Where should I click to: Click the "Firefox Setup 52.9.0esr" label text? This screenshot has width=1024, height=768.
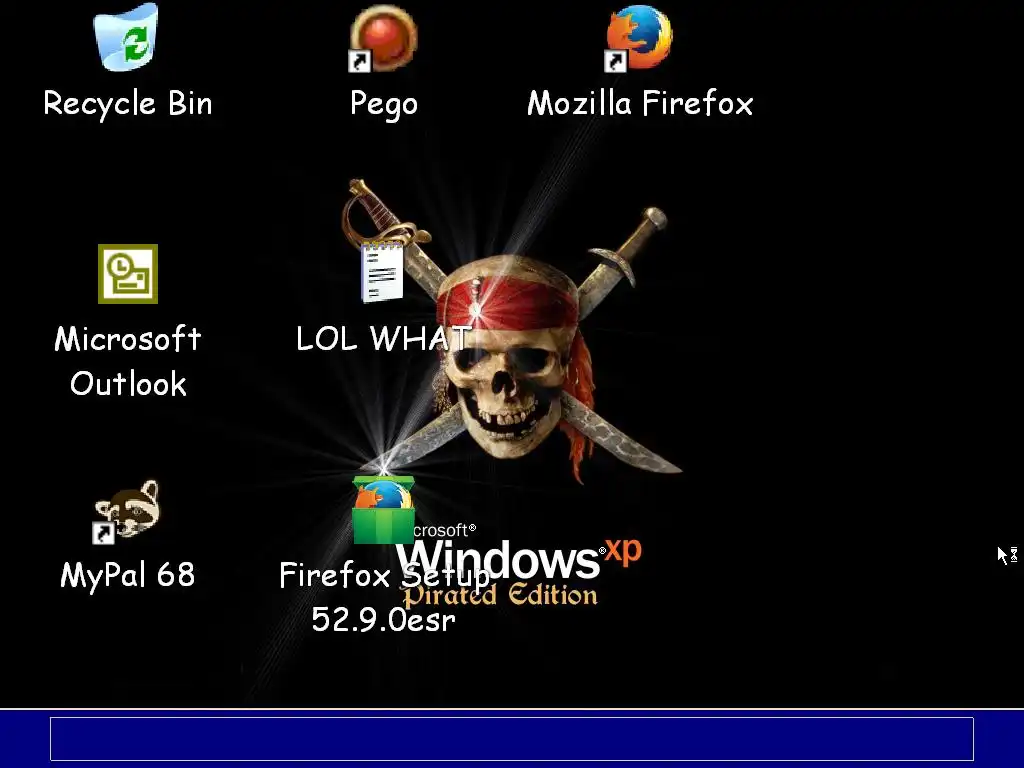[x=384, y=597]
